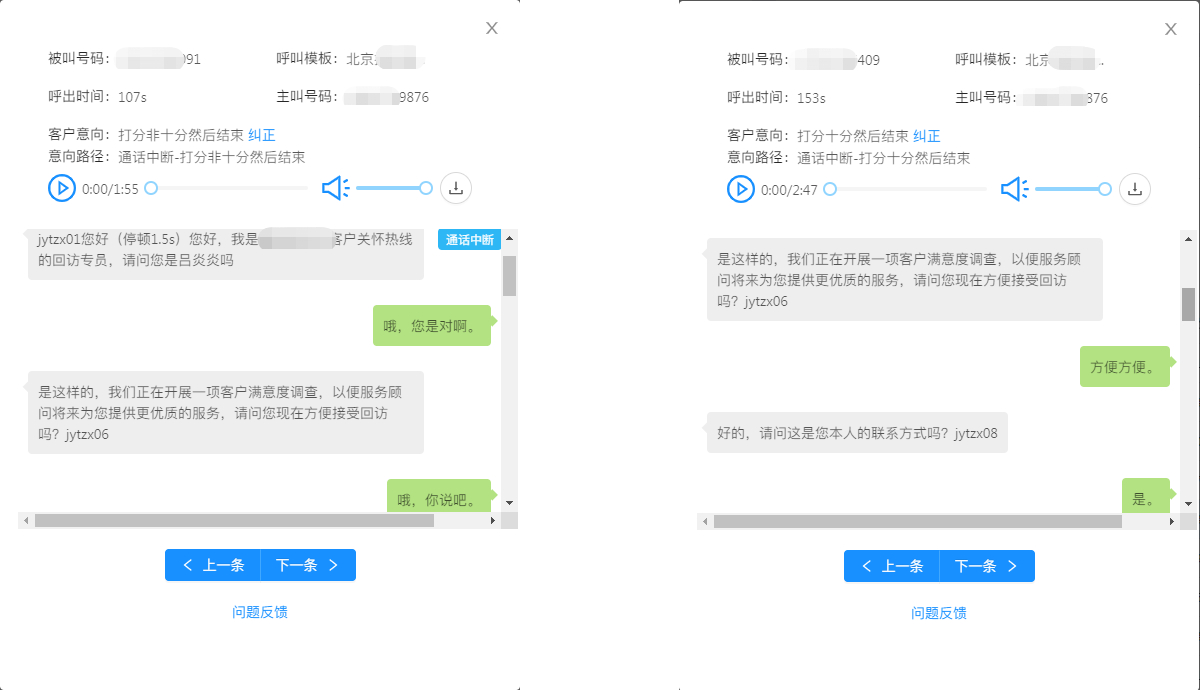Close the right call detail dialog
Screen dimensions: 1200x690
[1171, 28]
